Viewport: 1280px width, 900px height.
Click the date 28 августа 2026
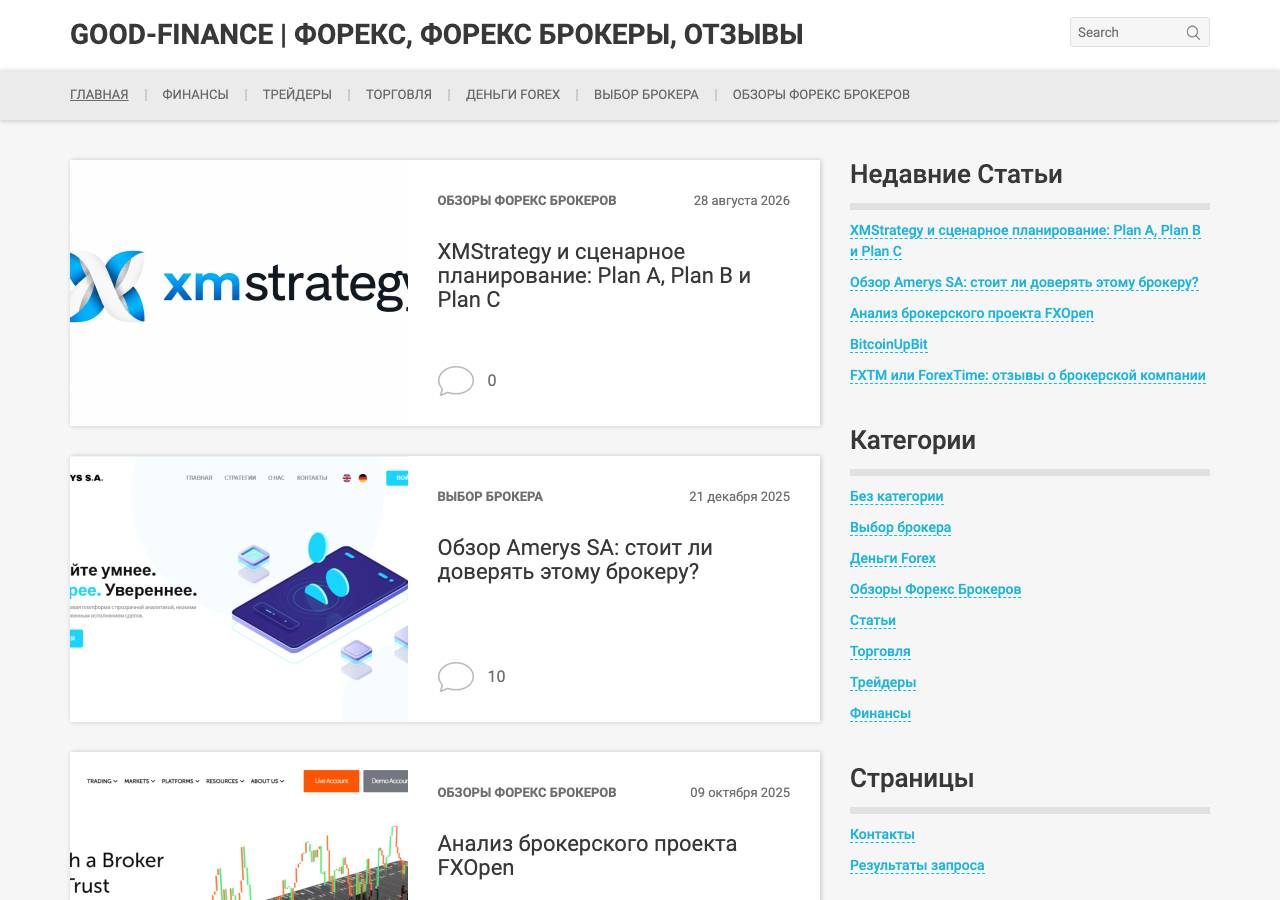(x=742, y=200)
